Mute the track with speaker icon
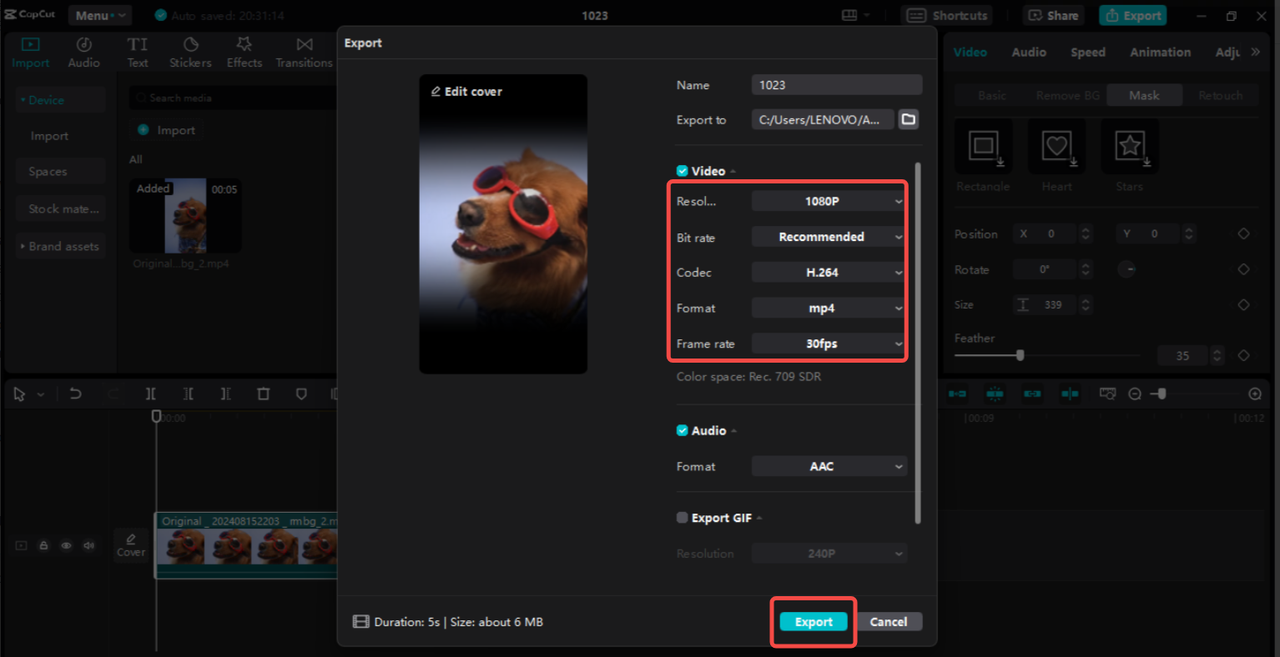The width and height of the screenshot is (1280, 657). click(x=89, y=546)
